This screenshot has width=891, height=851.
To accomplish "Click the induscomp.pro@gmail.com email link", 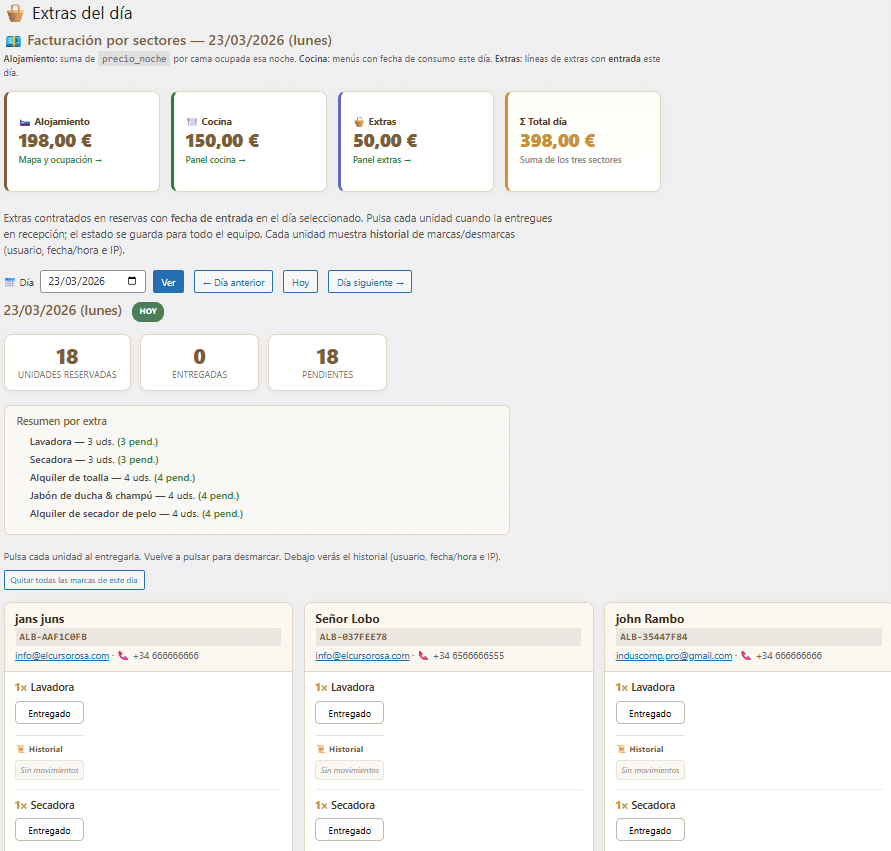I will (674, 656).
